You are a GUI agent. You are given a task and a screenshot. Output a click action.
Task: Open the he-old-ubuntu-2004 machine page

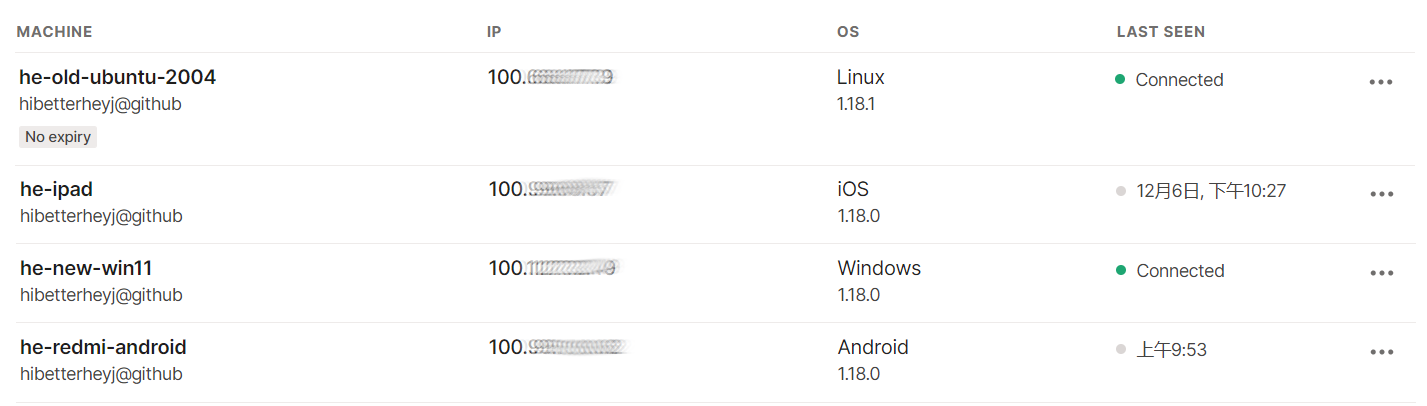pyautogui.click(x=117, y=77)
